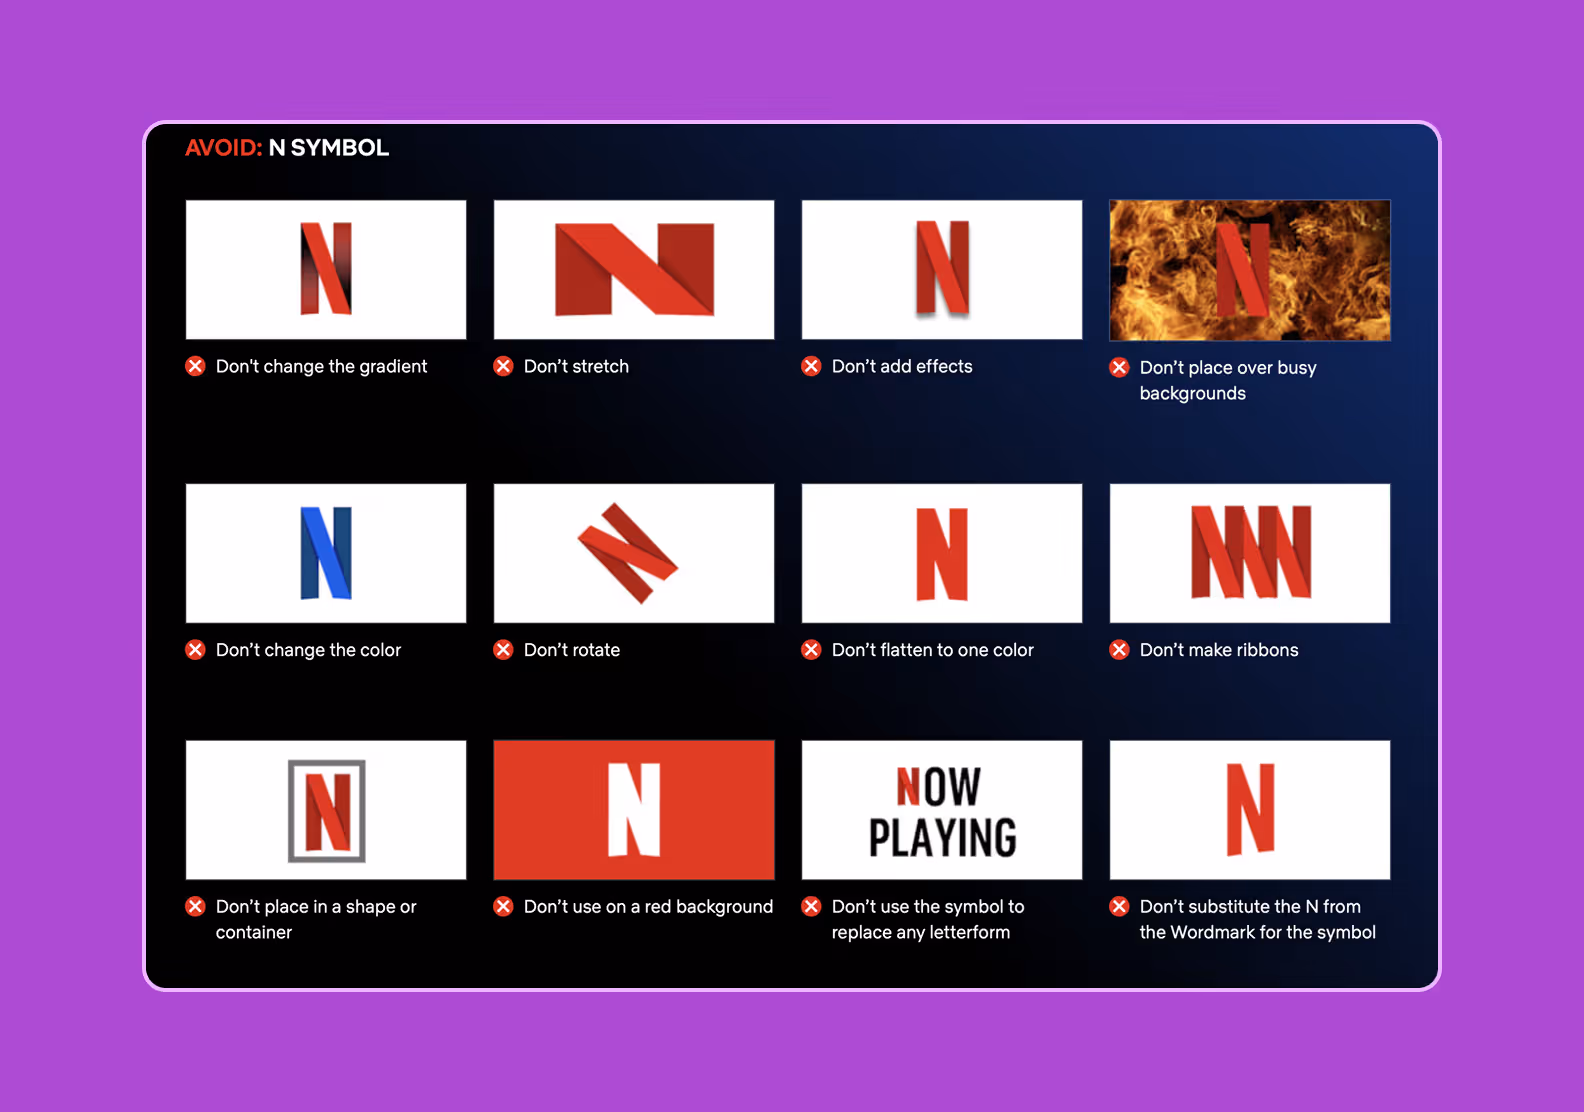Click the "Don't change the gradient" caption
The image size is (1584, 1112).
(321, 366)
